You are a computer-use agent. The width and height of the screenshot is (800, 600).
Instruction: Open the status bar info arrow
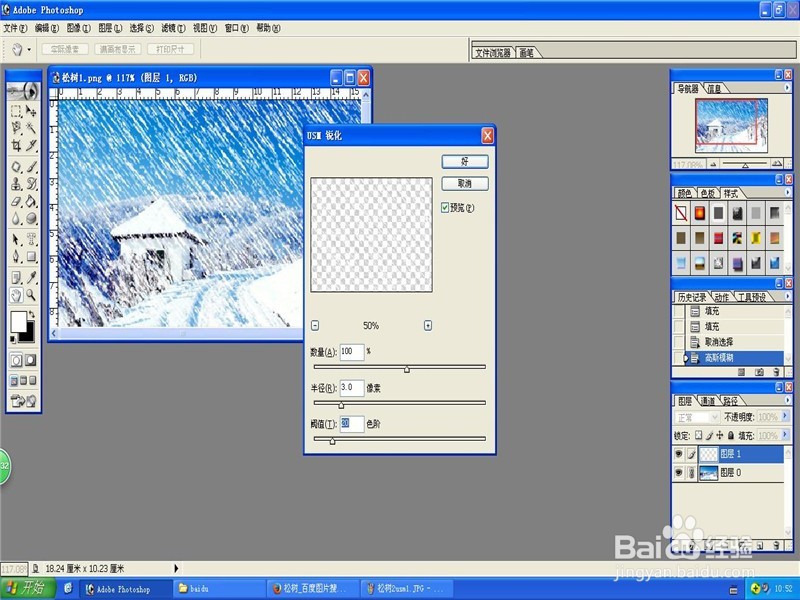176,568
